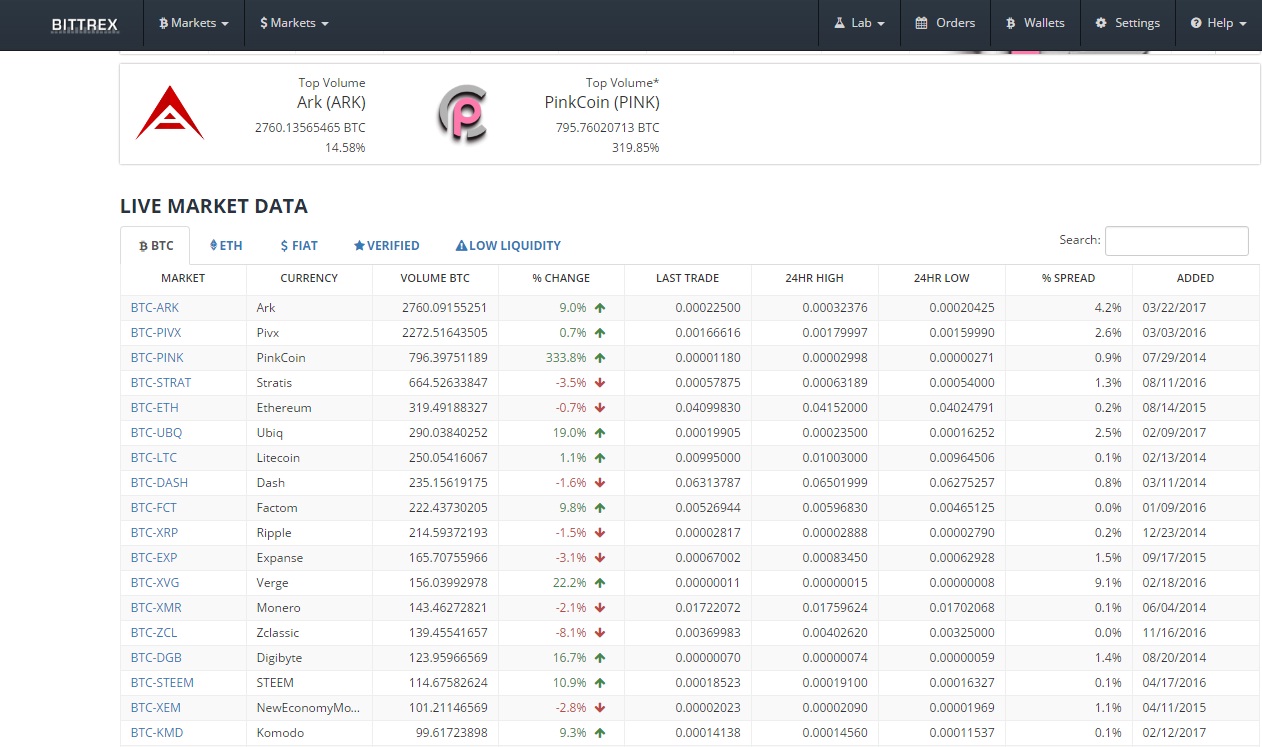1262x747 pixels.
Task: Open the Wallets page
Action: pos(1035,23)
